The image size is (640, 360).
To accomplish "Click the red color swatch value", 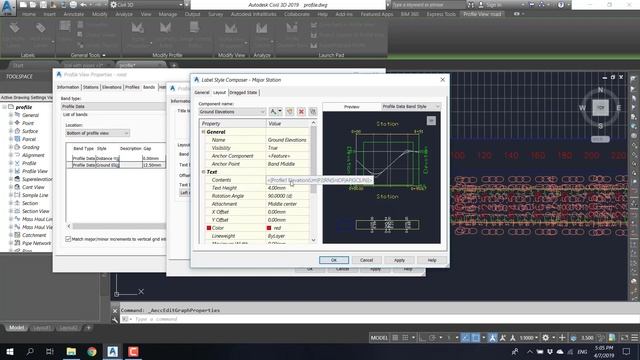I will coord(269,228).
